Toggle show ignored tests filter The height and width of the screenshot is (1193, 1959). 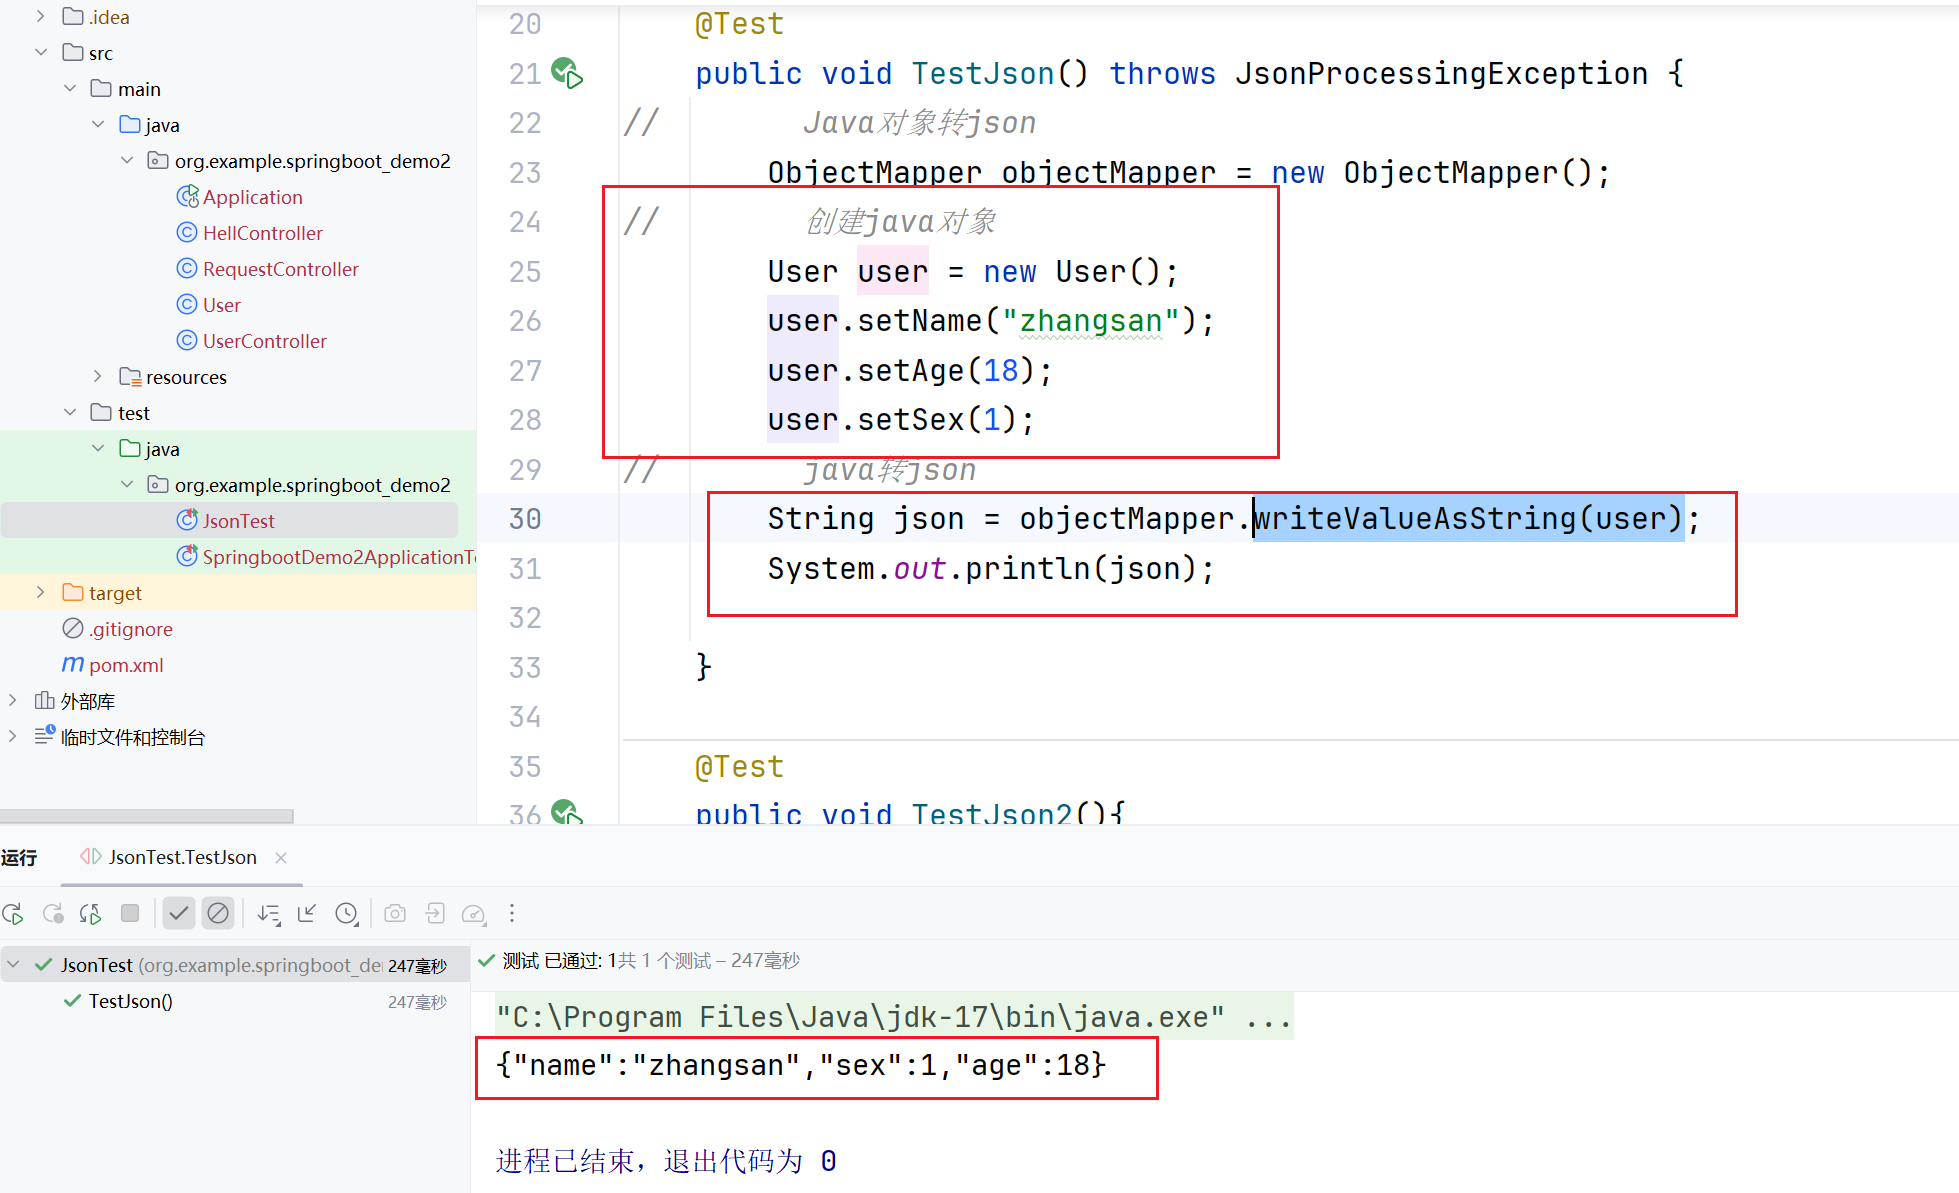click(x=217, y=913)
